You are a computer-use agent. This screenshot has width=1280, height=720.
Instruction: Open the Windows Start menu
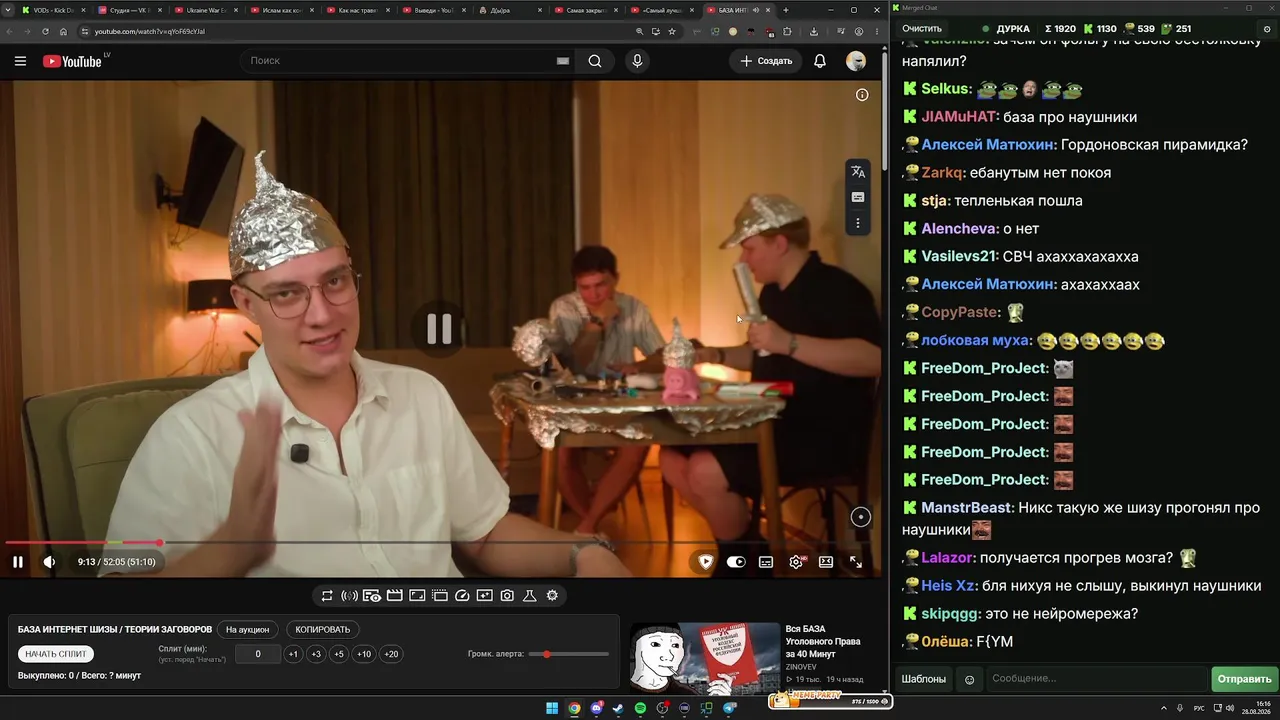tap(552, 708)
